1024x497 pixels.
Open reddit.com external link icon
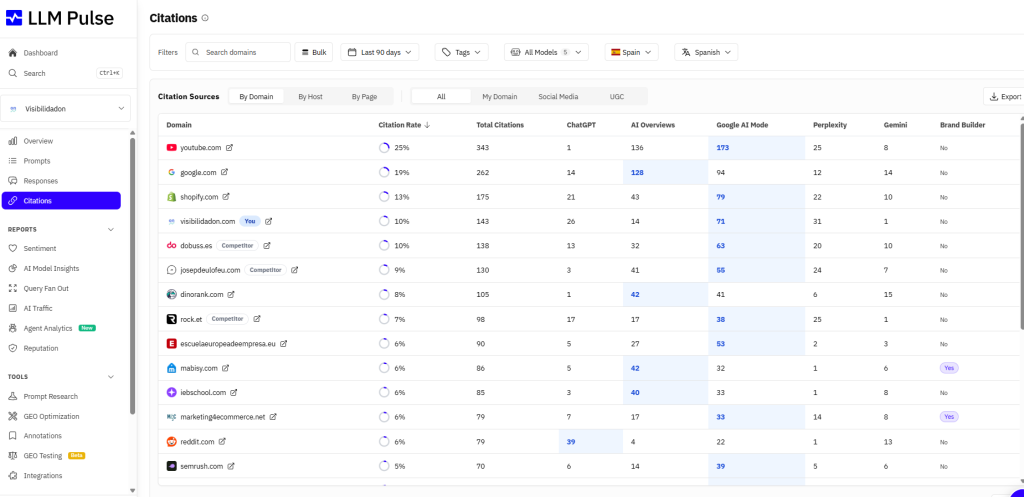coord(222,441)
